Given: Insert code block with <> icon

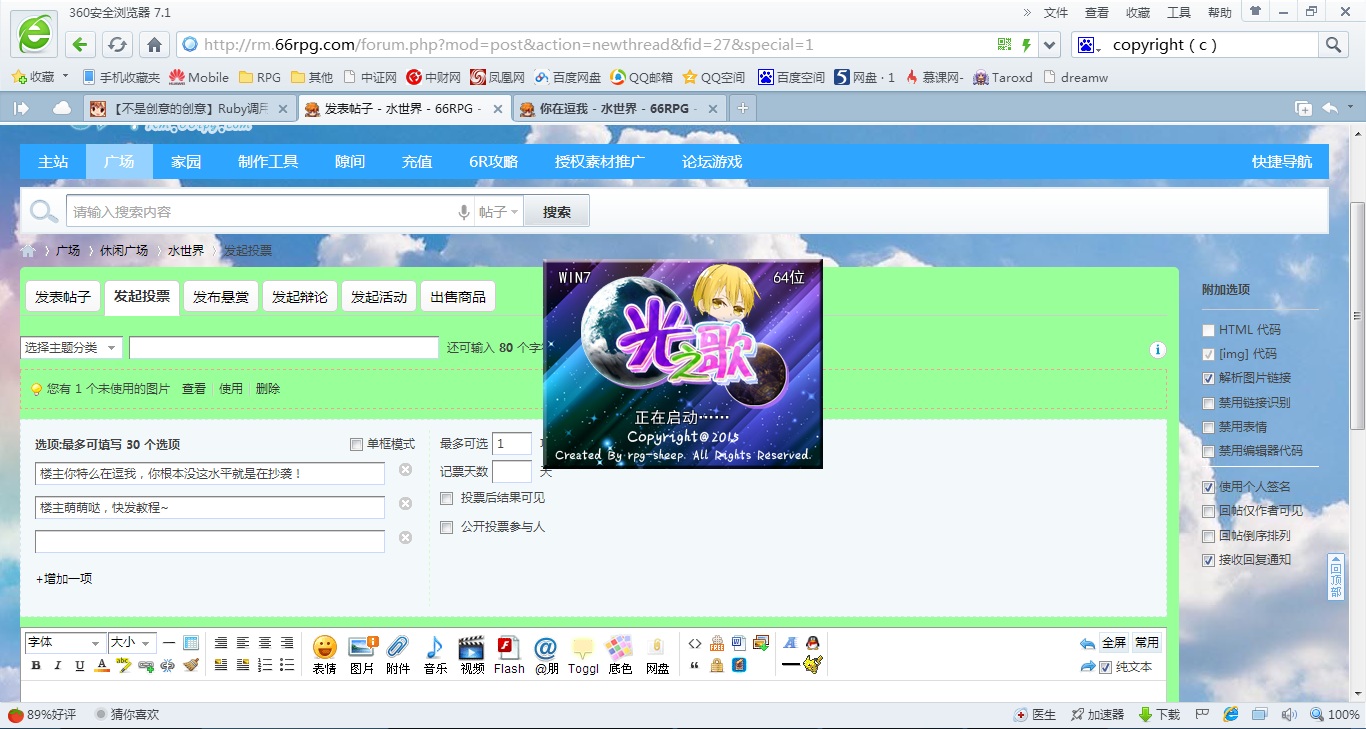Looking at the screenshot, I should 695,643.
